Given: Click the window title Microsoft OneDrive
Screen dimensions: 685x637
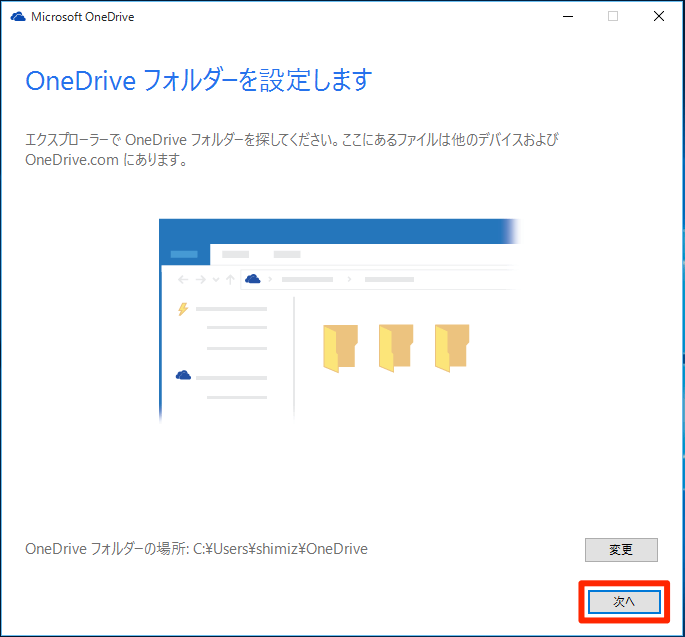Looking at the screenshot, I should coord(83,17).
